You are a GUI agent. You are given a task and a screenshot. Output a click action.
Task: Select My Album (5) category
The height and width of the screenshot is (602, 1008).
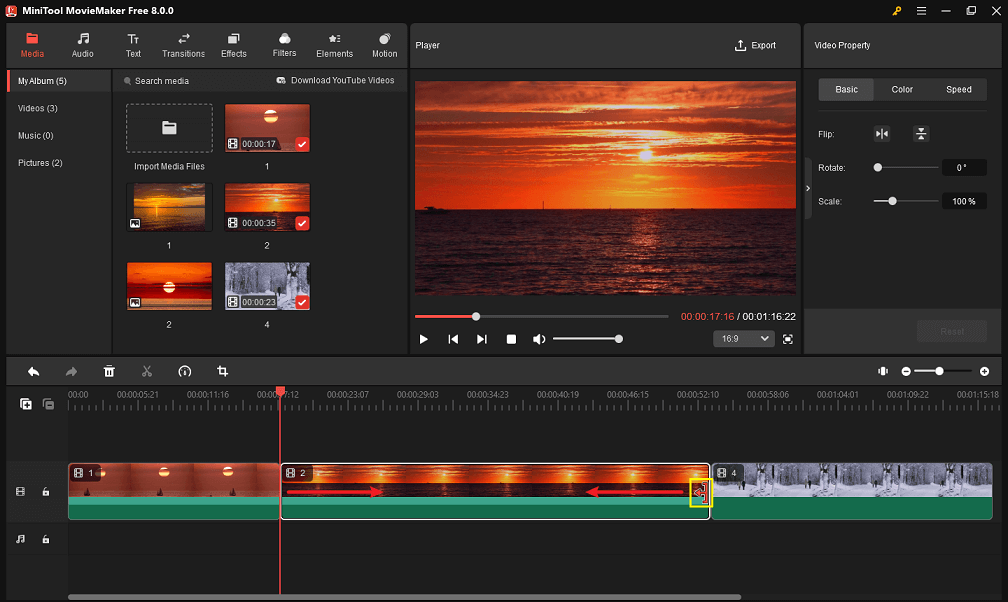tap(59, 81)
